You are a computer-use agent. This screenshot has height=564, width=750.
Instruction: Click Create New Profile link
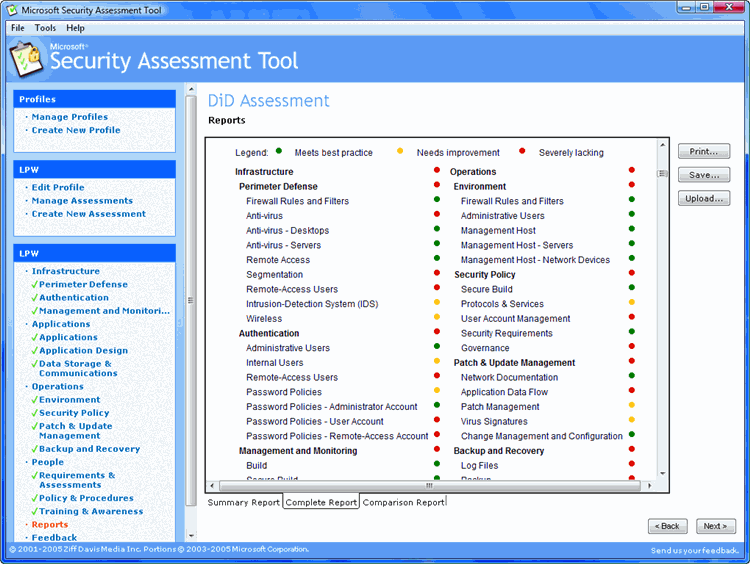(76, 130)
